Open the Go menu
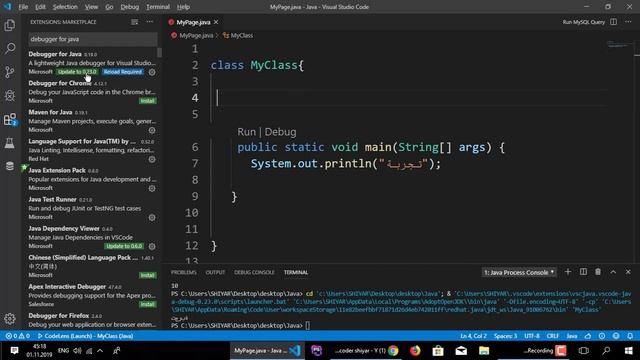640x360 pixels. (x=109, y=7)
